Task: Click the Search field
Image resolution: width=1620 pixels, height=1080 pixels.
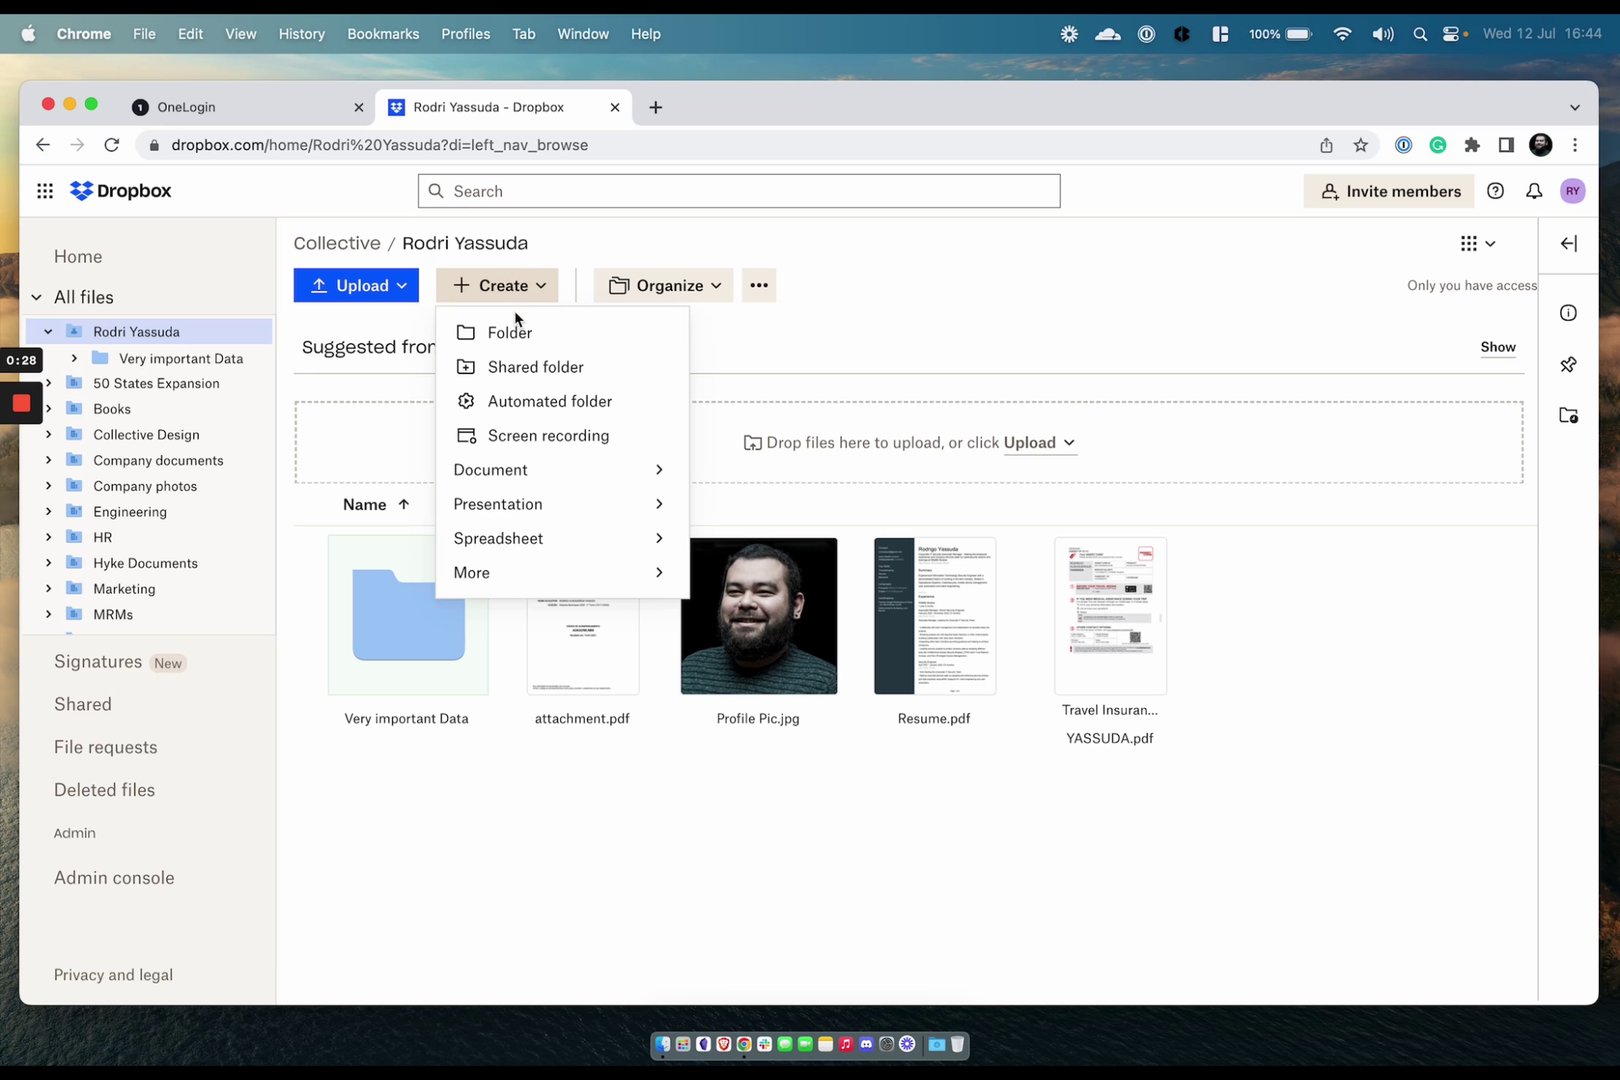Action: (738, 191)
